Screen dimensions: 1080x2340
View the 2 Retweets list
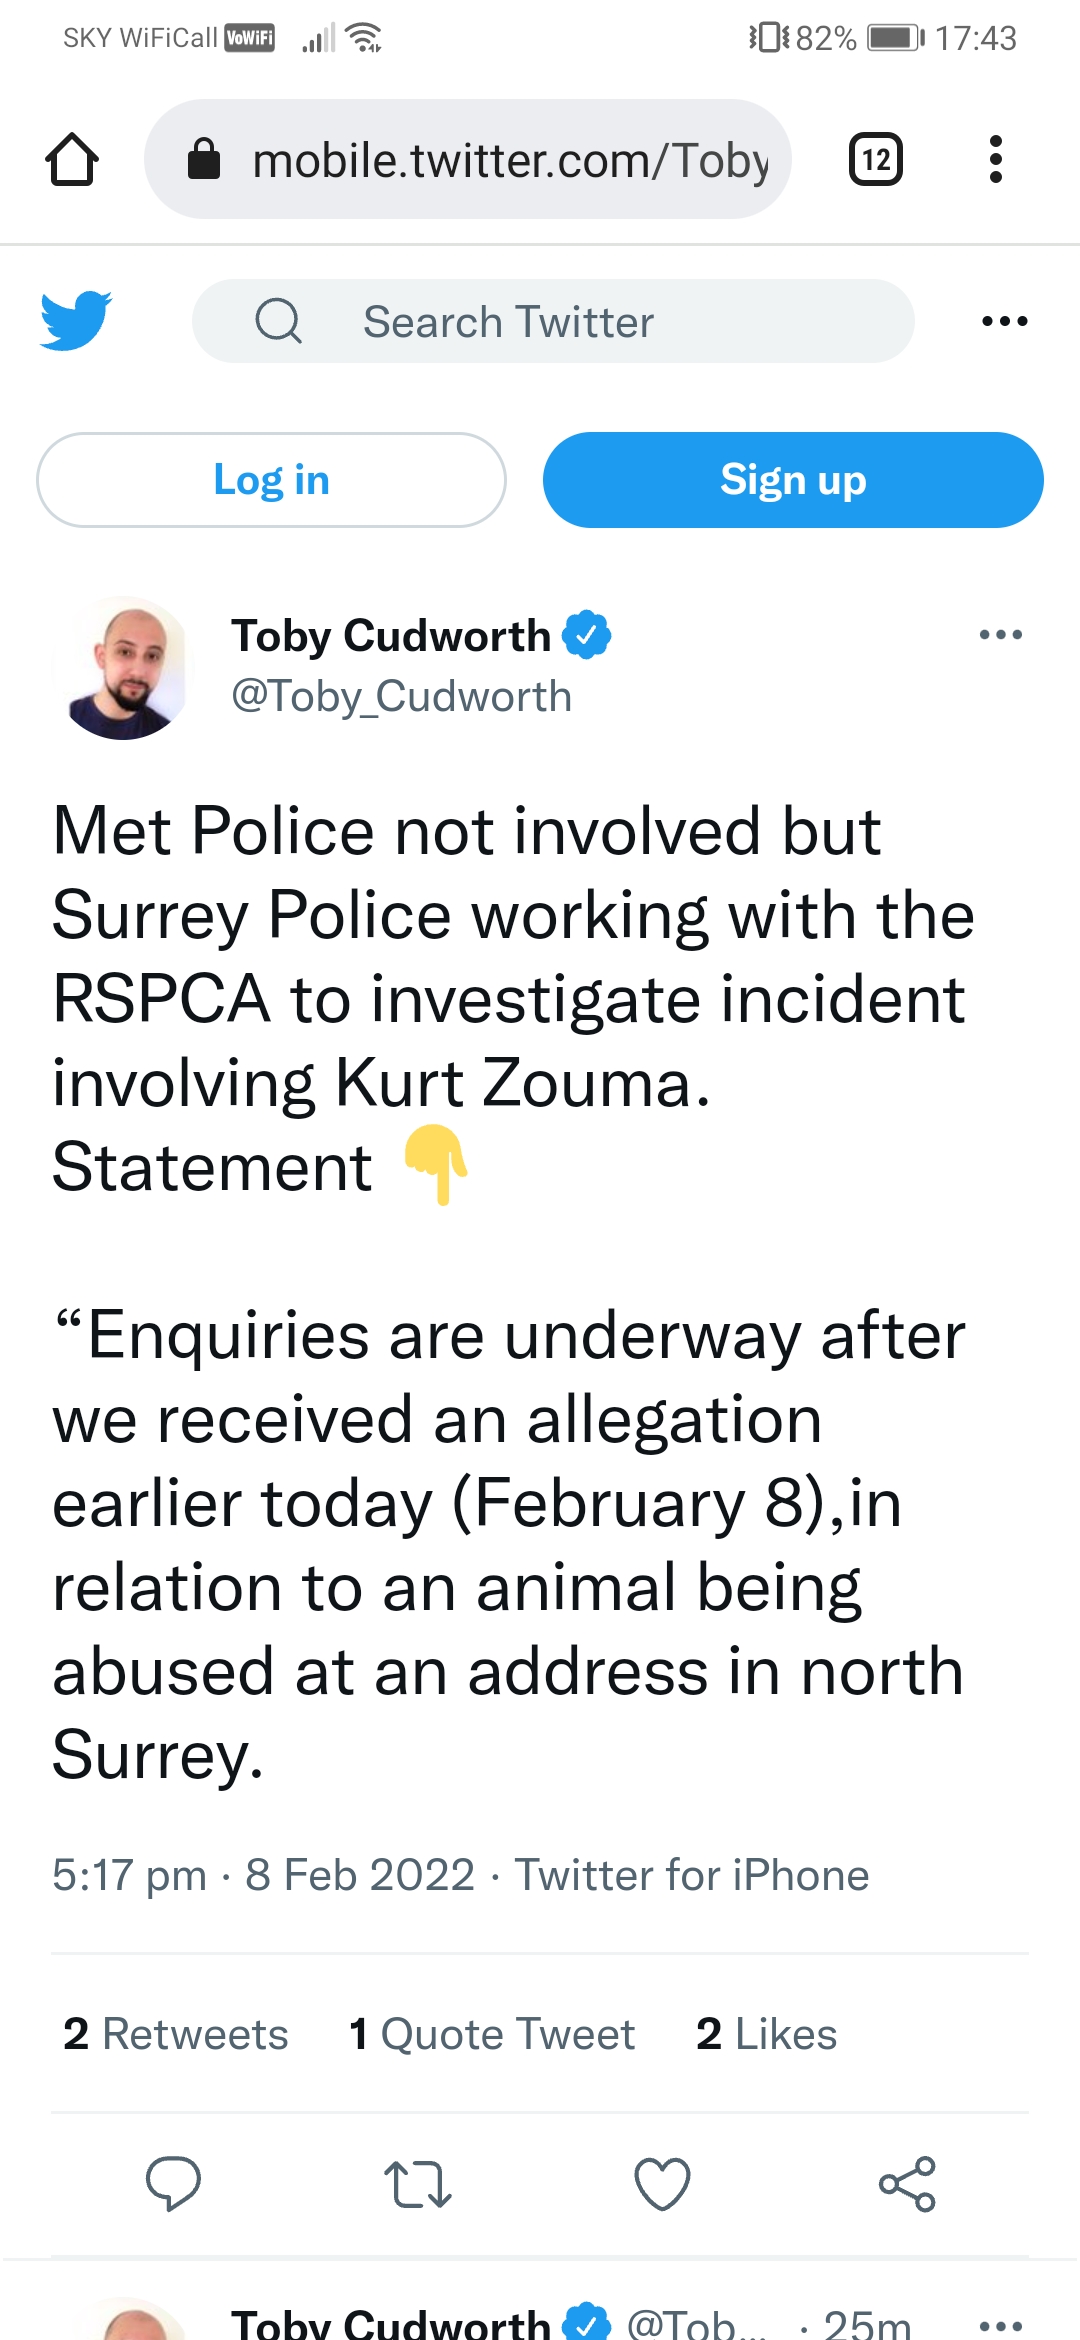point(176,2034)
